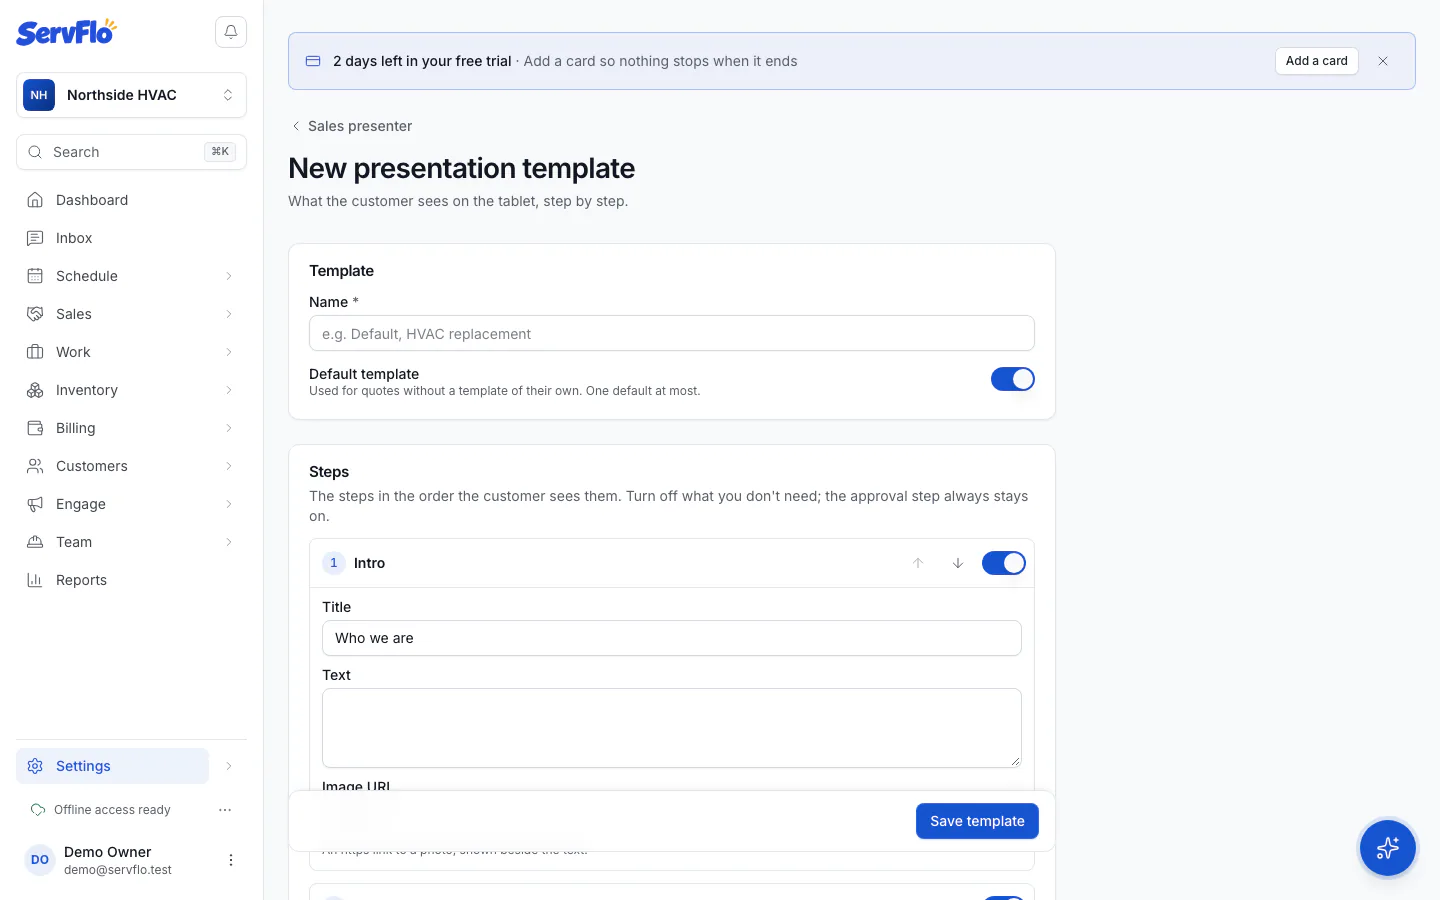Click the Work briefcase icon
Viewport: 1440px width, 900px height.
[x=35, y=352]
